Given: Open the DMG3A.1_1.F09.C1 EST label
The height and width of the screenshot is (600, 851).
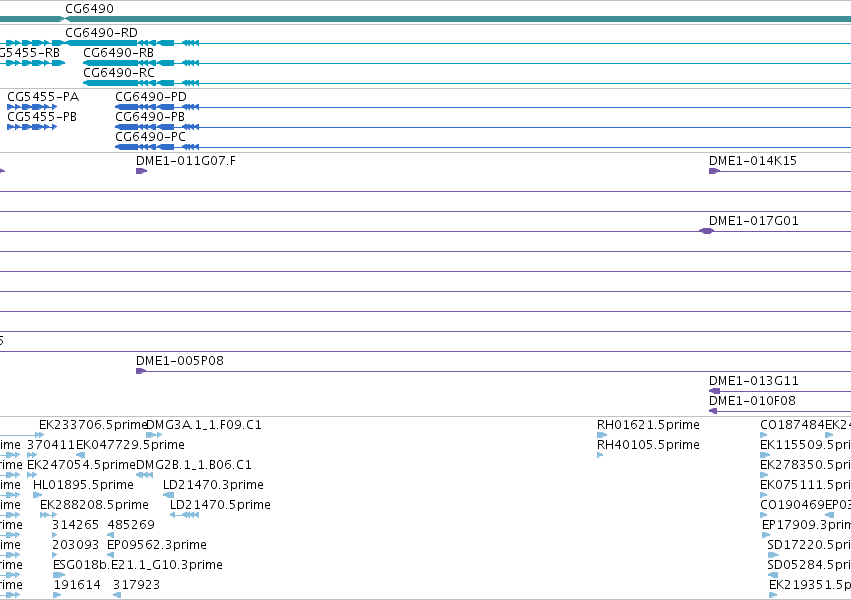Looking at the screenshot, I should point(204,425).
